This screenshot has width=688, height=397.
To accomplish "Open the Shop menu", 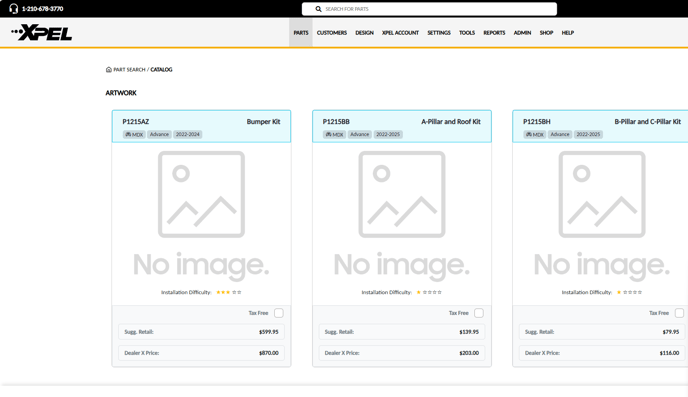I will coord(546,32).
